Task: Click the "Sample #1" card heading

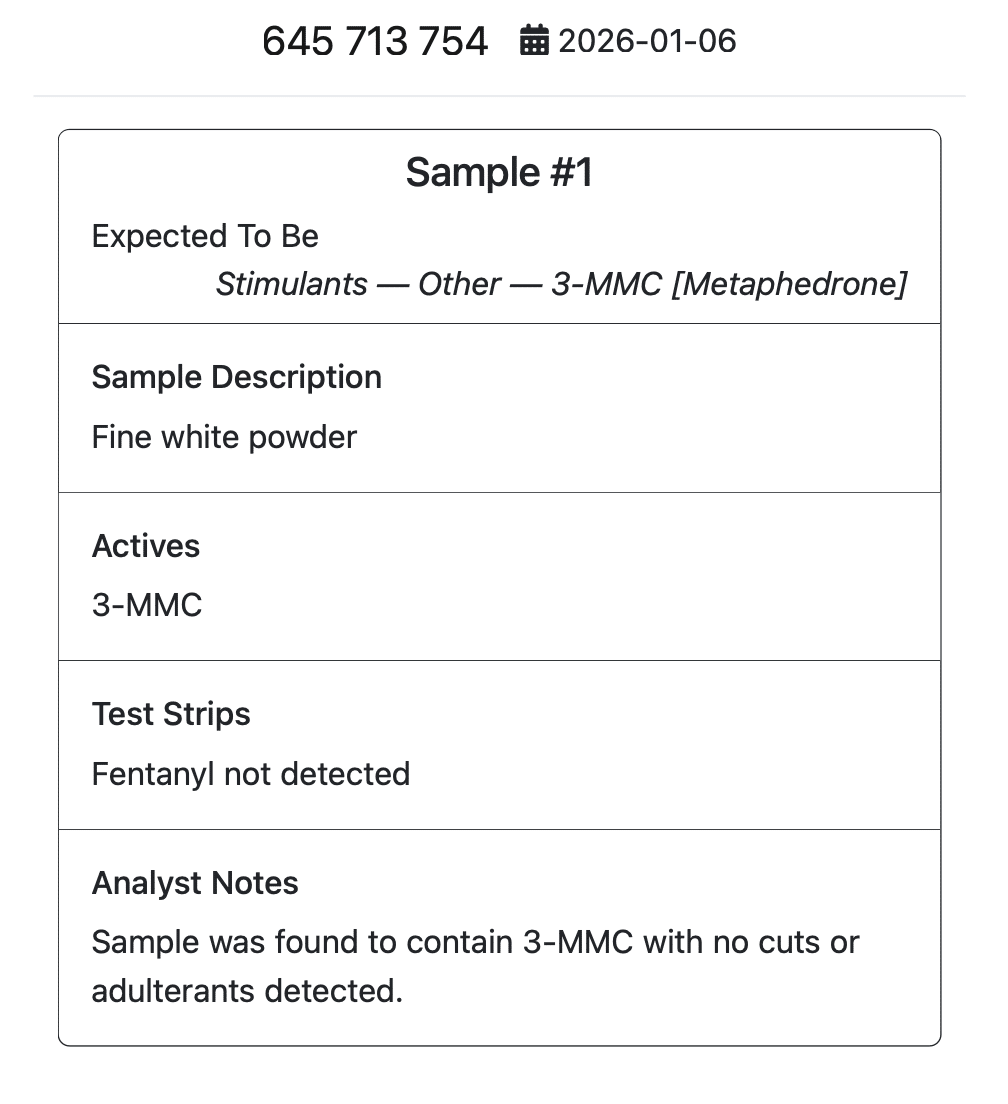Action: [x=499, y=173]
